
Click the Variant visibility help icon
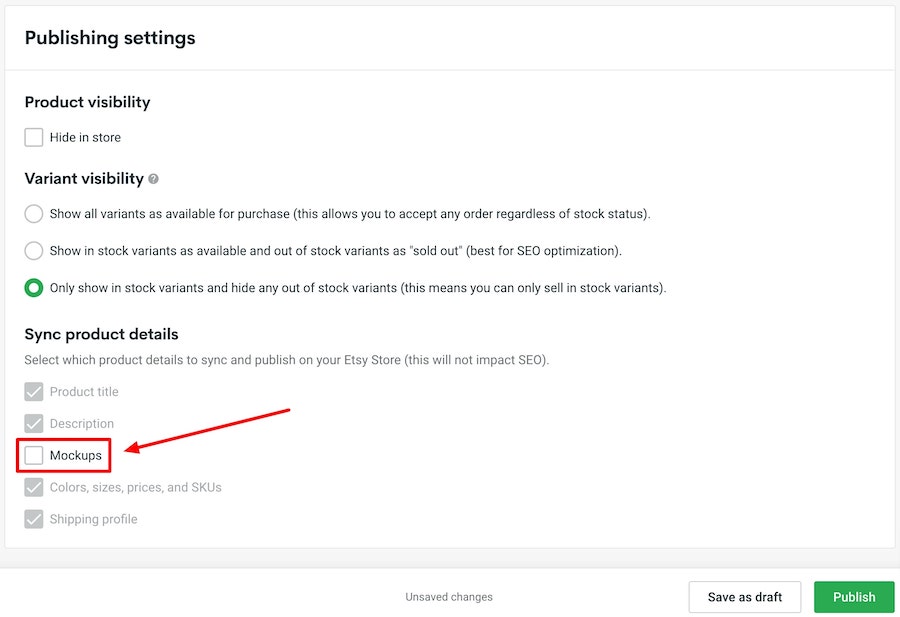pyautogui.click(x=153, y=179)
